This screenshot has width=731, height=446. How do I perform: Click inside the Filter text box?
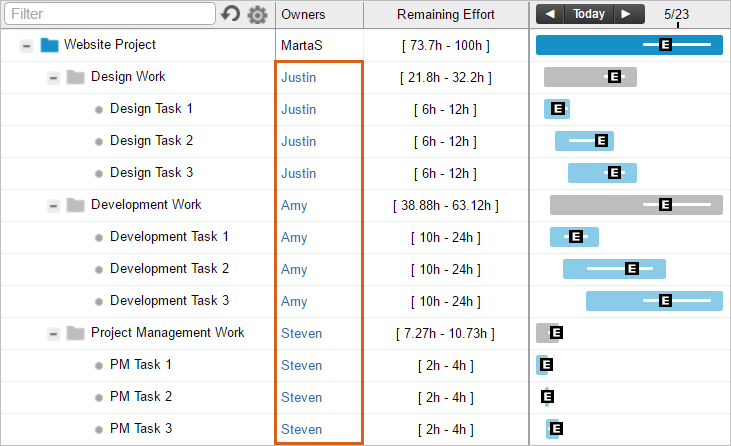click(x=110, y=14)
